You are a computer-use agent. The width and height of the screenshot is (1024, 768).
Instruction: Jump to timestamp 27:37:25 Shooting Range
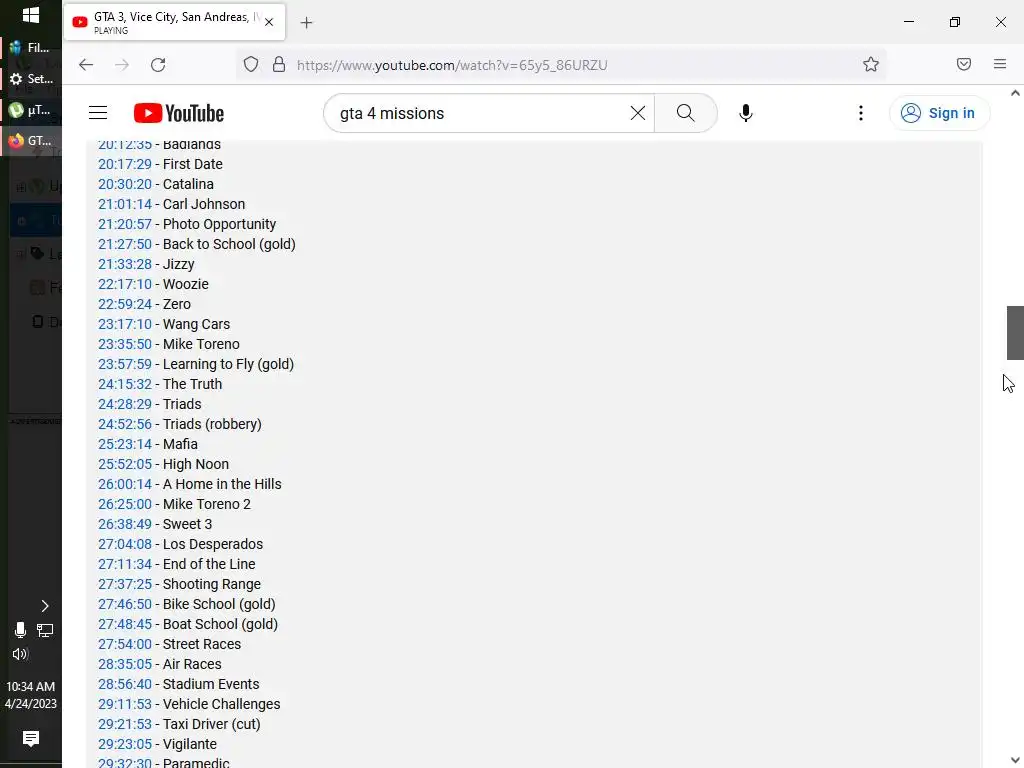coord(125,584)
